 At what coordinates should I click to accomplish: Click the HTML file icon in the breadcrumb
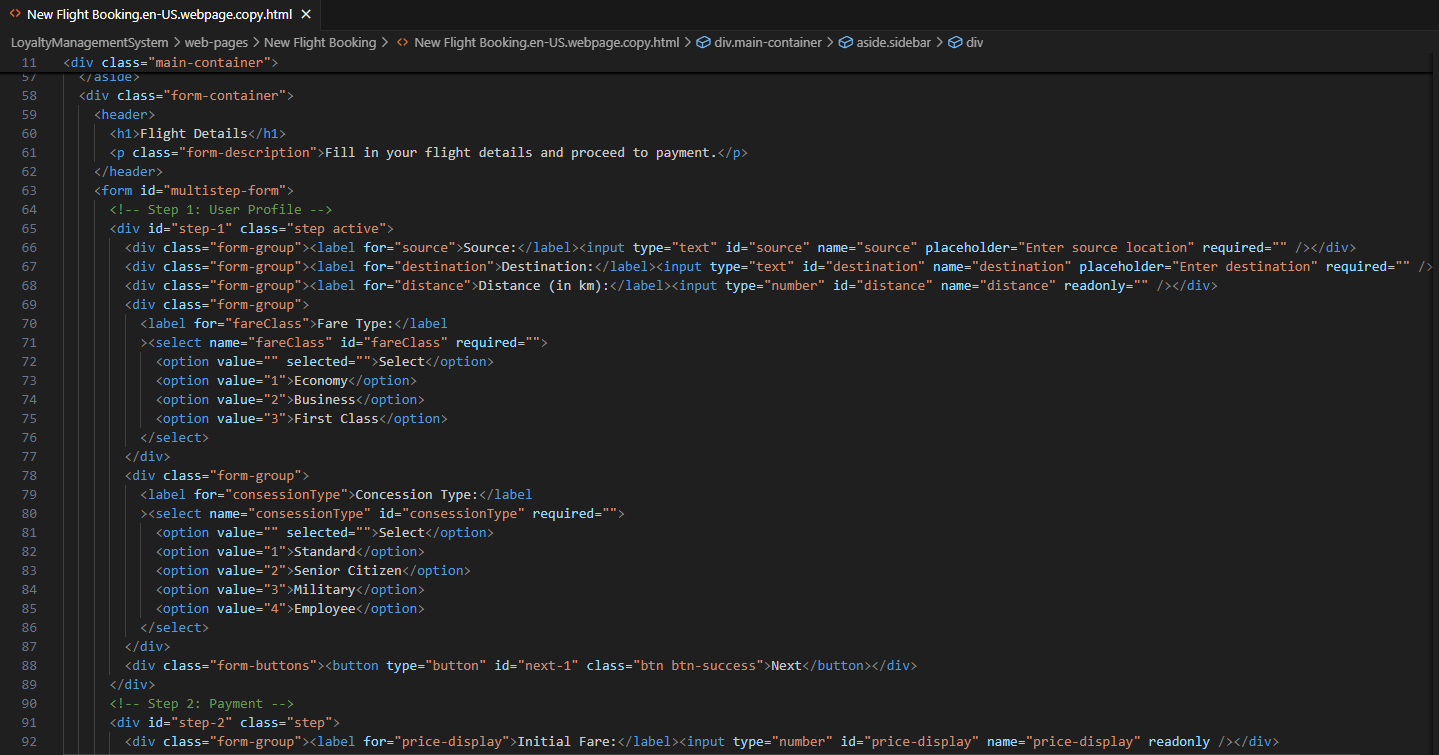click(x=402, y=43)
